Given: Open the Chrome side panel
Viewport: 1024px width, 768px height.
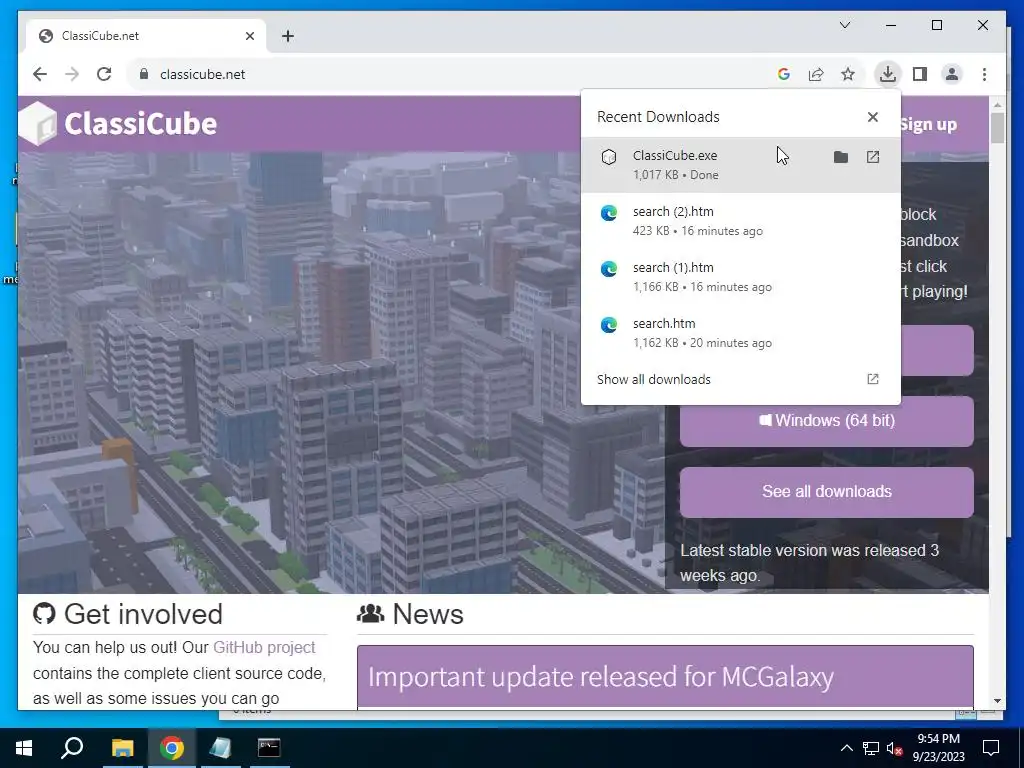Looking at the screenshot, I should click(x=920, y=74).
